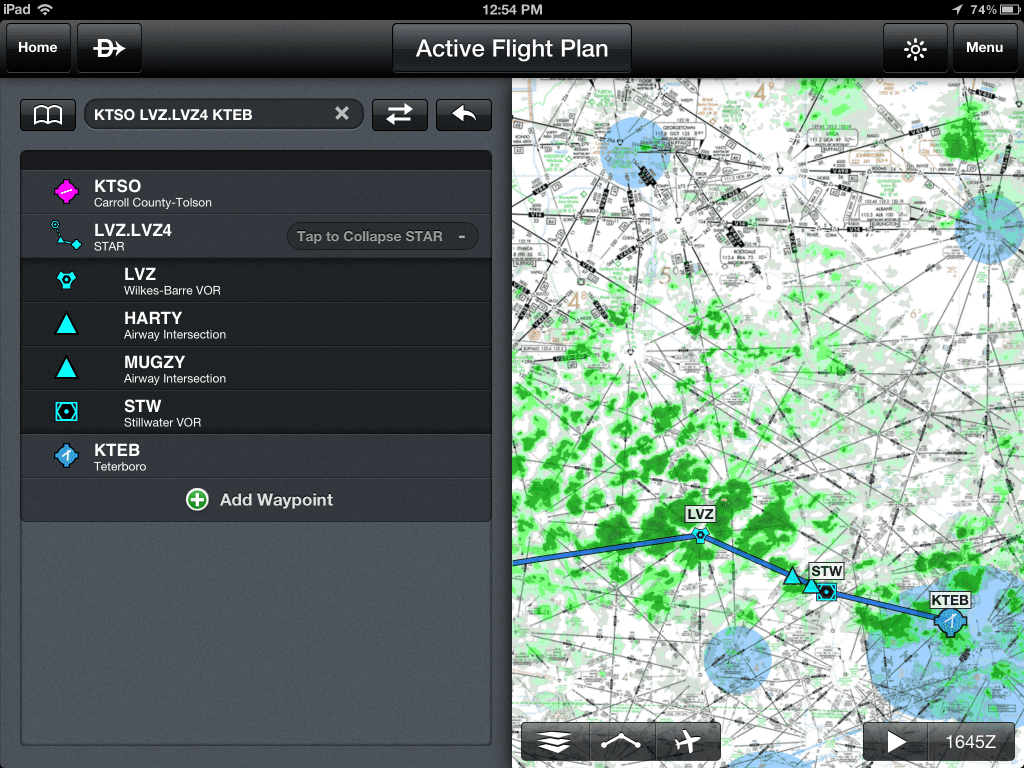
Task: Open the Menu panel
Action: click(984, 47)
